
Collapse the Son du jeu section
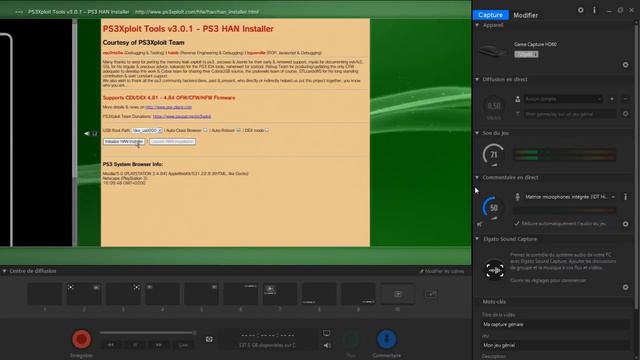[477, 133]
